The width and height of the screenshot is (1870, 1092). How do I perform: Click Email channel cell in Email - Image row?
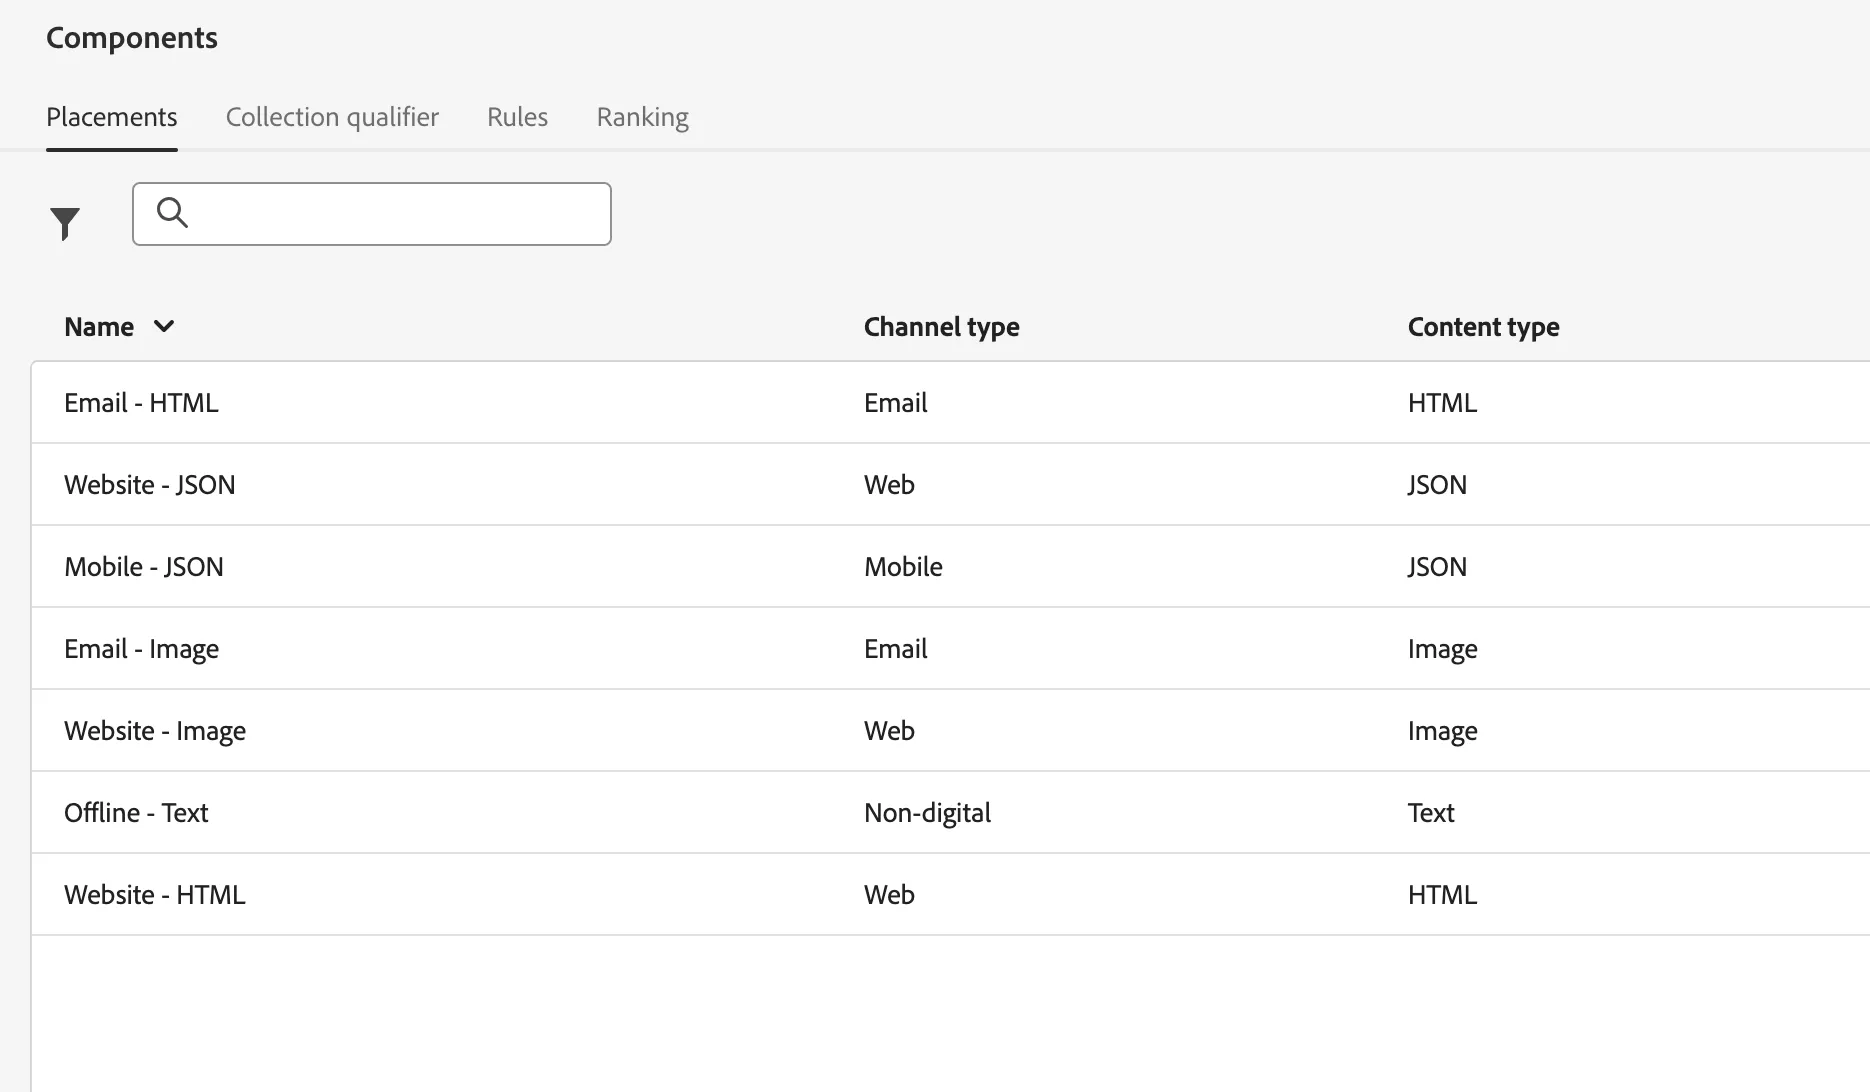point(896,648)
